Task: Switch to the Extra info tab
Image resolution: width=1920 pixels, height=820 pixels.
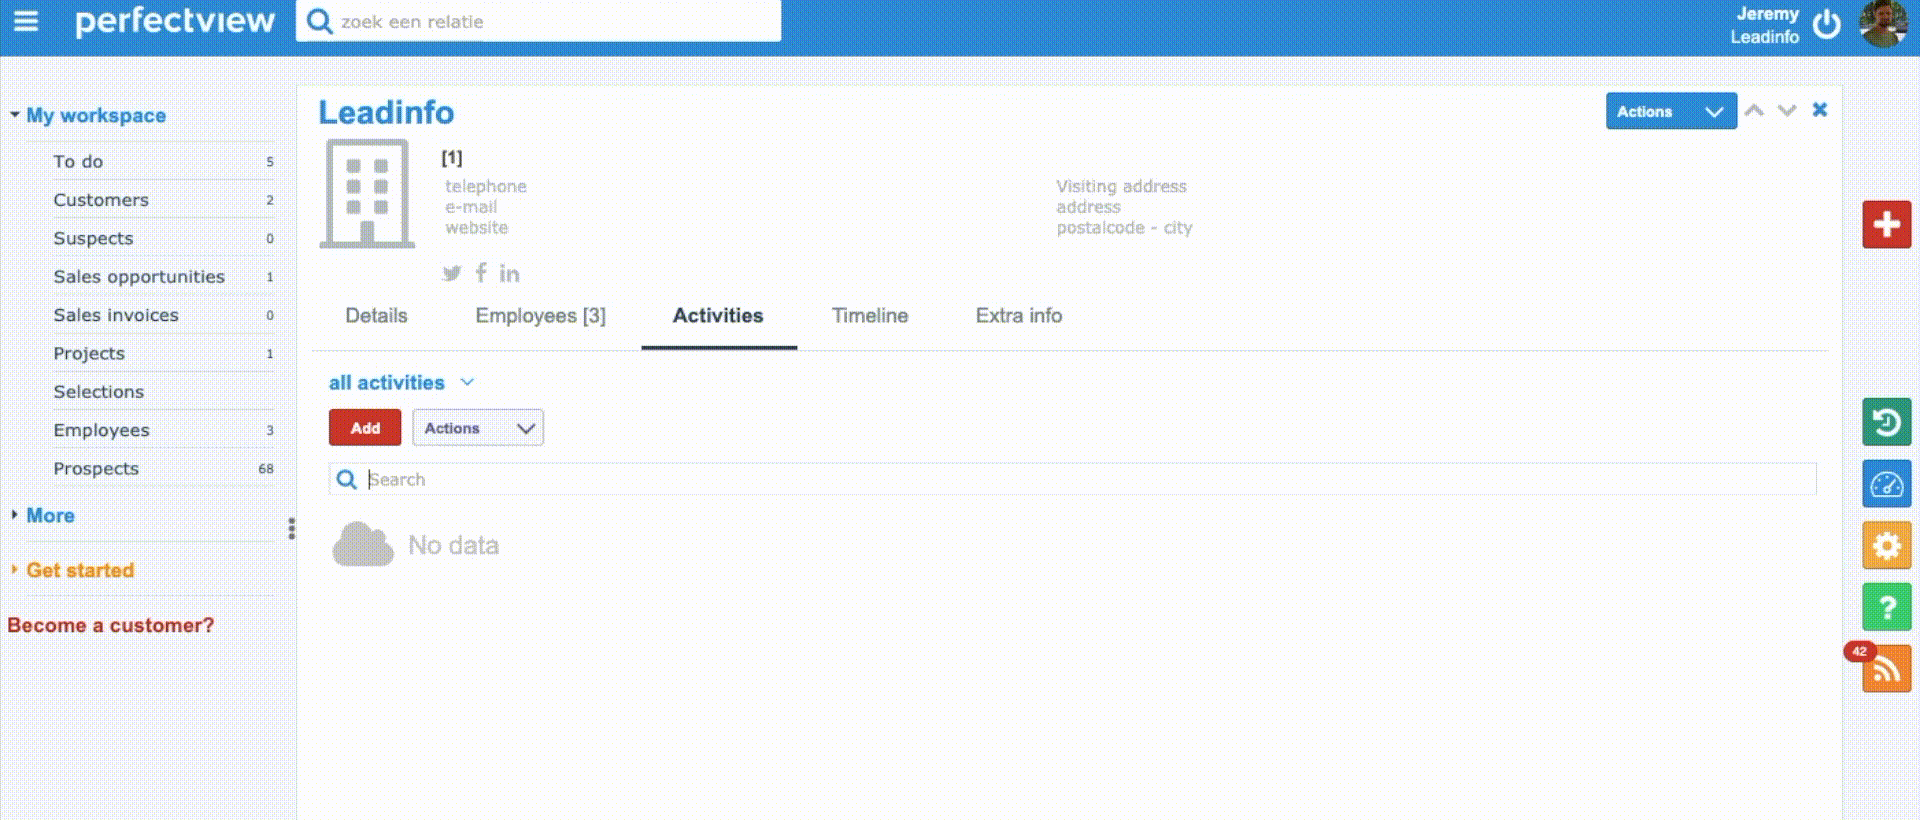Action: point(1019,316)
